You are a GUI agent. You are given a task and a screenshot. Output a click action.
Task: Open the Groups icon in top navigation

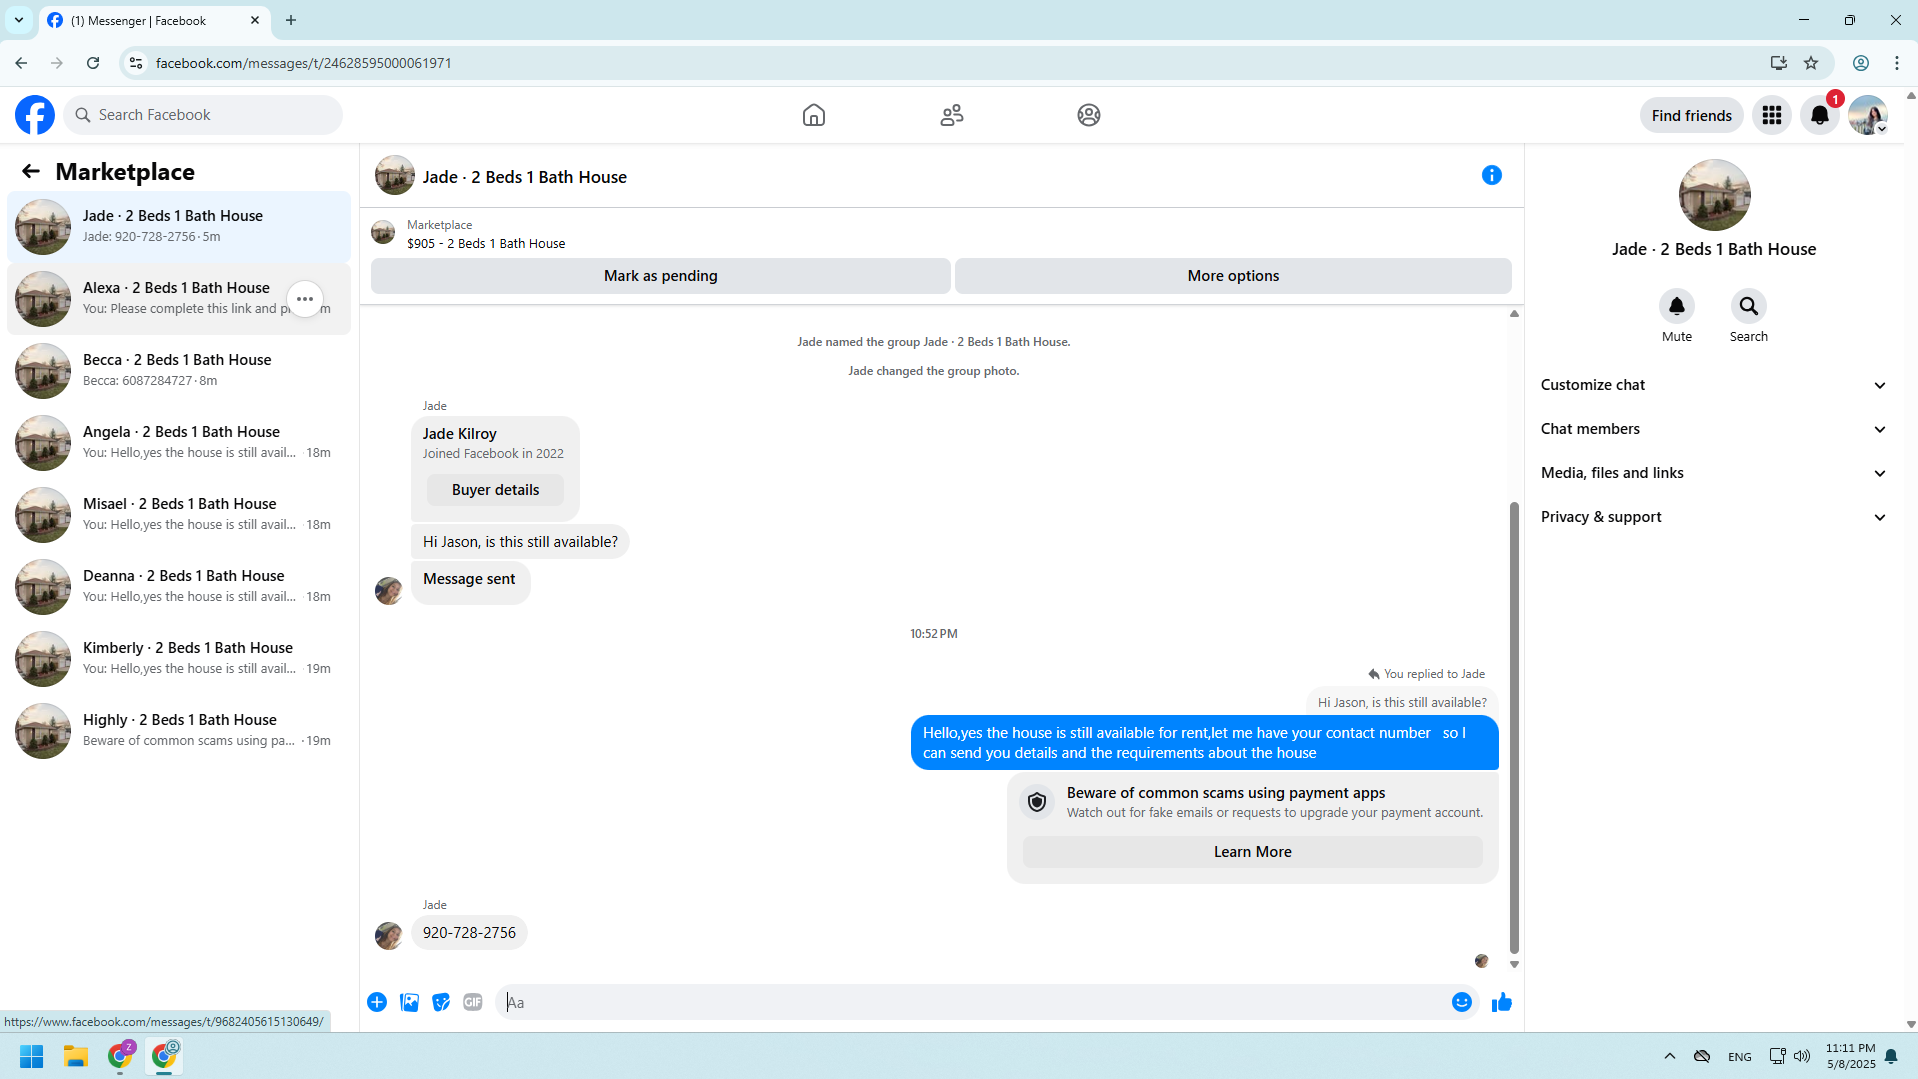1089,115
